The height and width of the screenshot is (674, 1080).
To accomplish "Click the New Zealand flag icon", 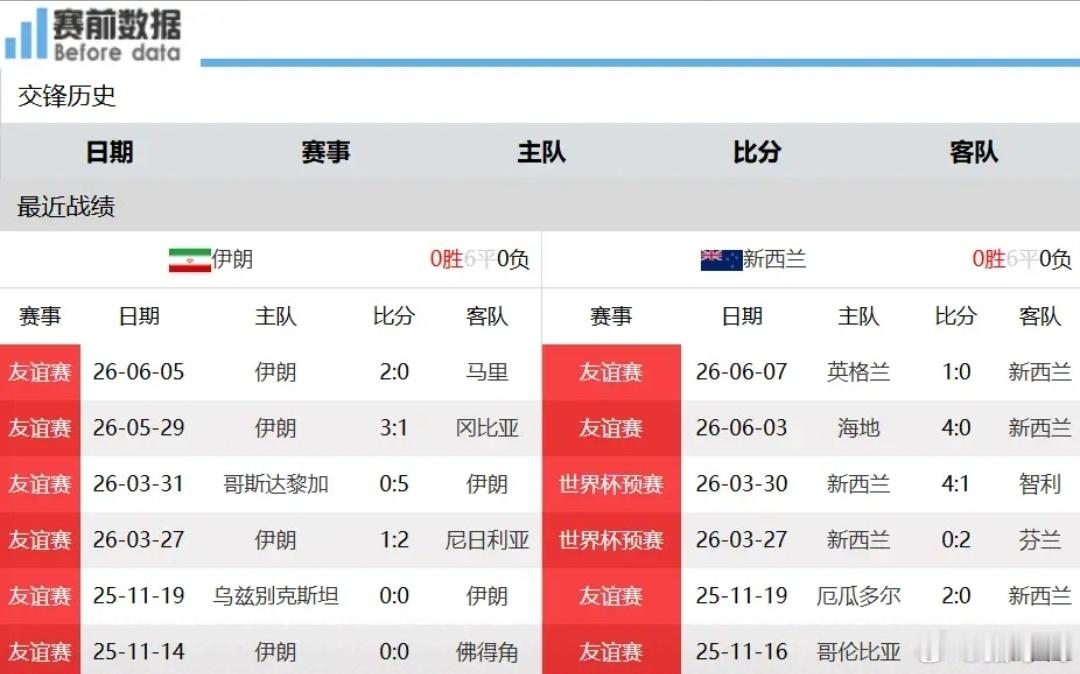I will click(x=721, y=260).
